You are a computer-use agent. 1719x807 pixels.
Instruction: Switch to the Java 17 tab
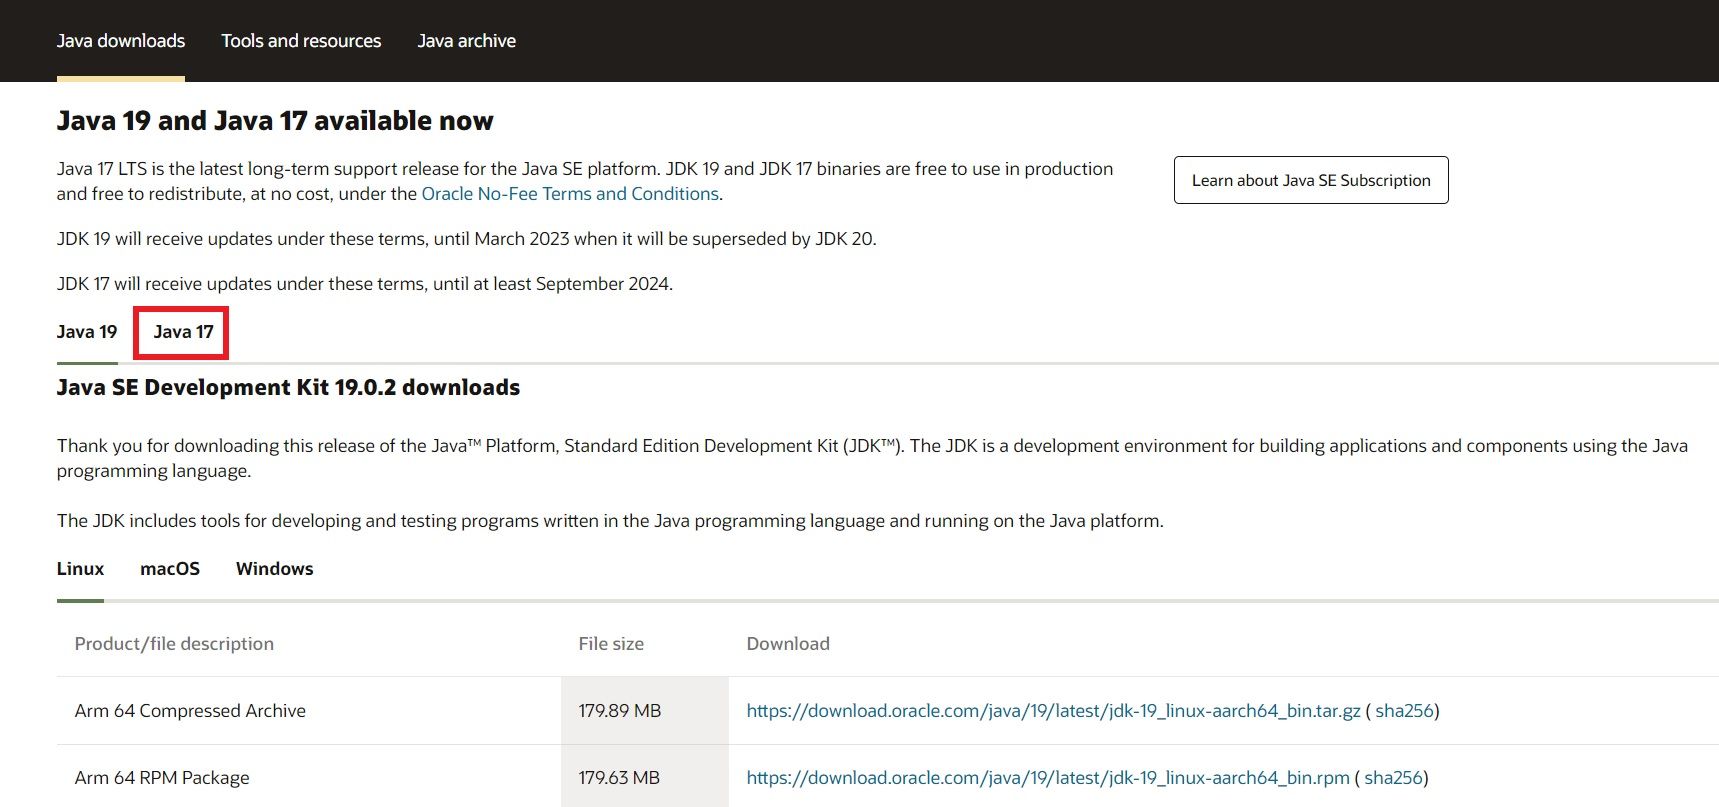(x=183, y=332)
